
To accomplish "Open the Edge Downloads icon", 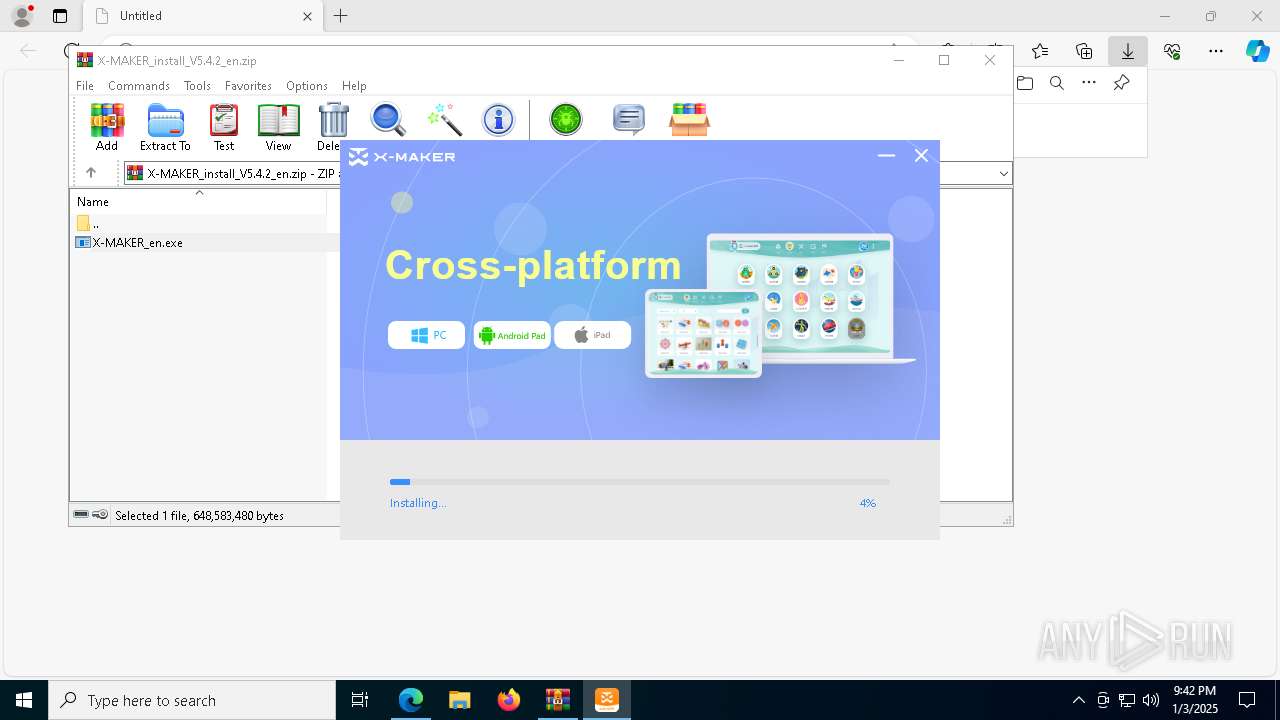I will 1128,51.
